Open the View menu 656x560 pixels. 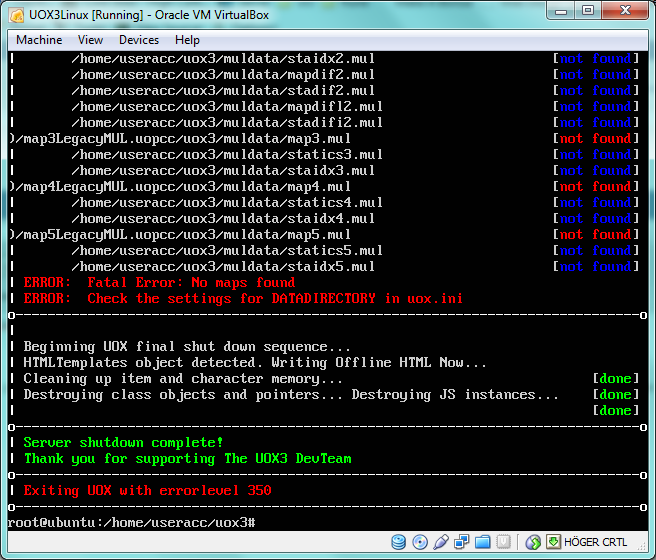coord(90,40)
